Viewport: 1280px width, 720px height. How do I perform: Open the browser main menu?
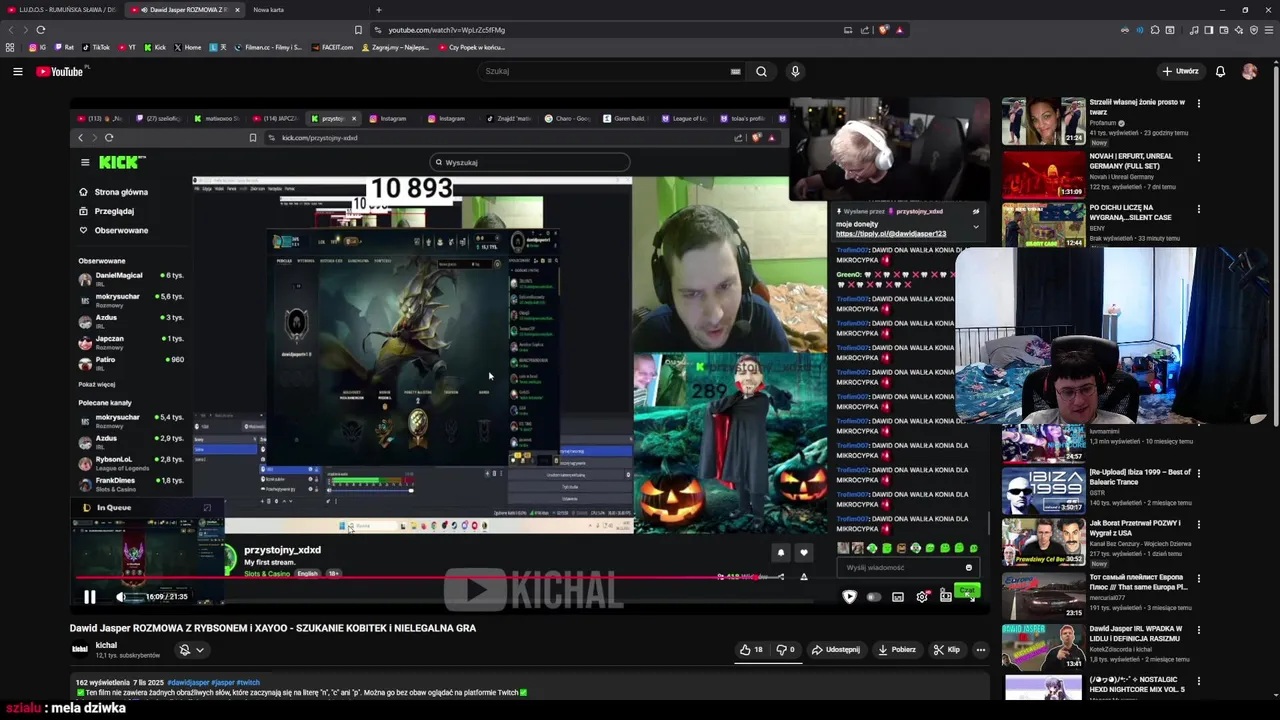pyautogui.click(x=1268, y=30)
